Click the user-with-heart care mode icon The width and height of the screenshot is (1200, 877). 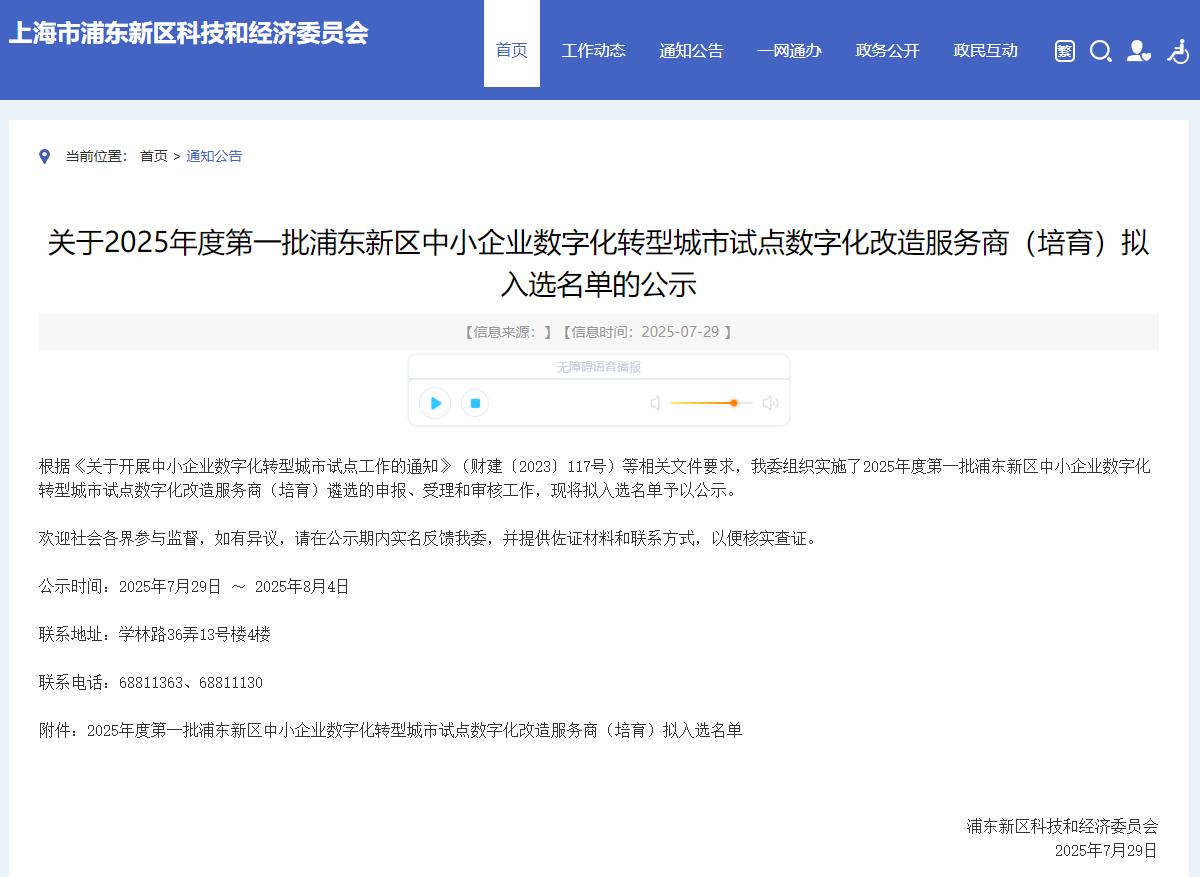1138,51
